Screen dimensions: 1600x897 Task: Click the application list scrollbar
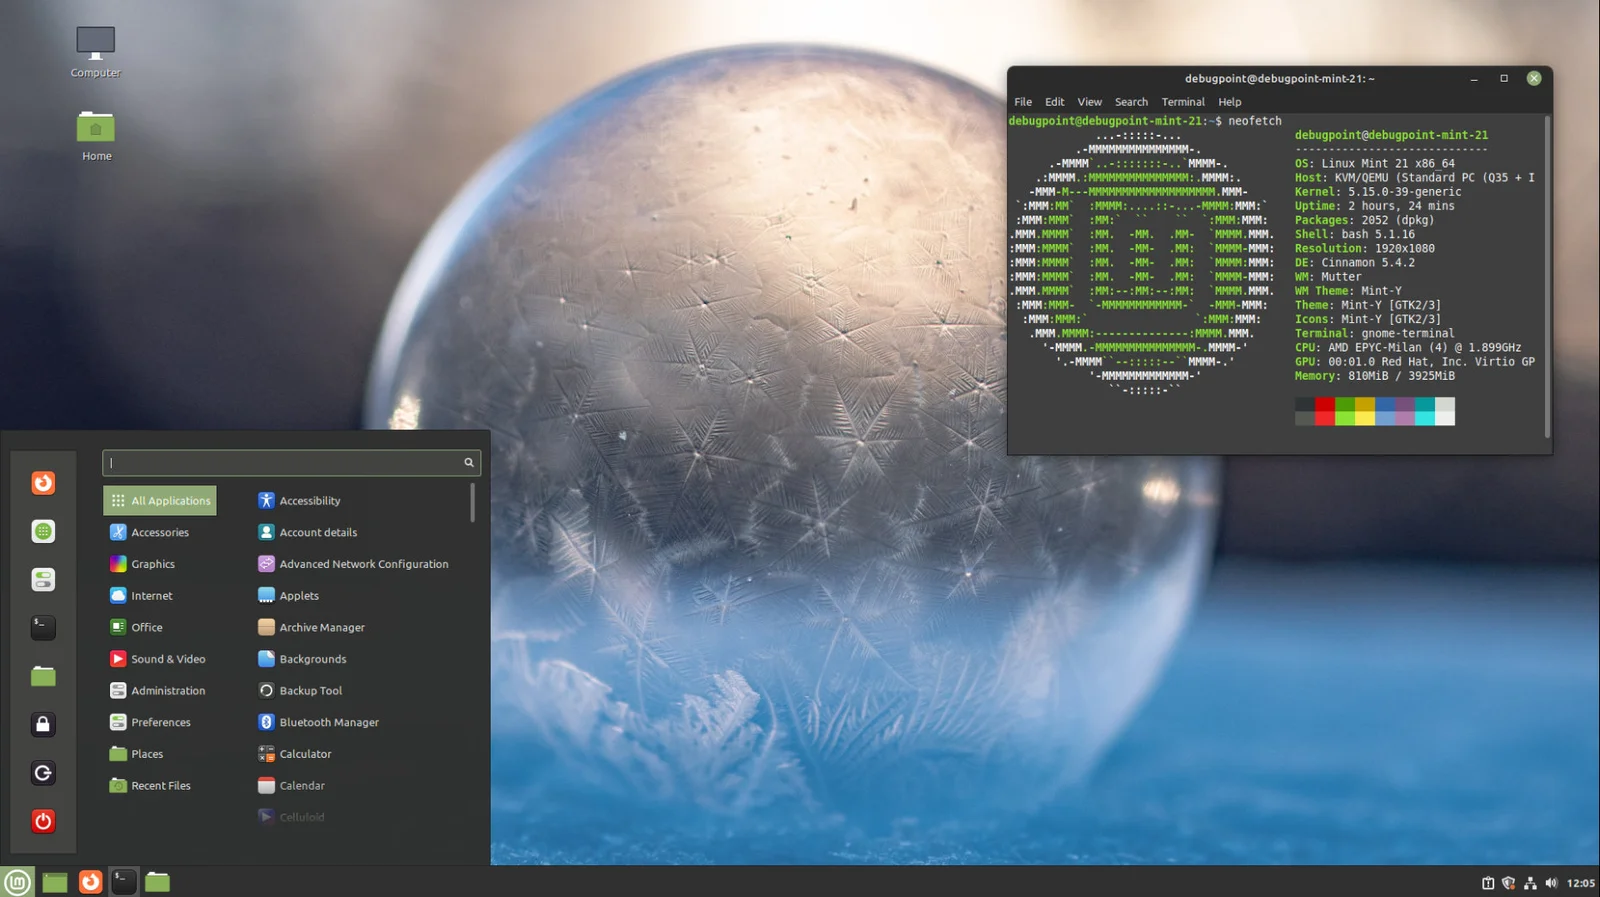[472, 503]
